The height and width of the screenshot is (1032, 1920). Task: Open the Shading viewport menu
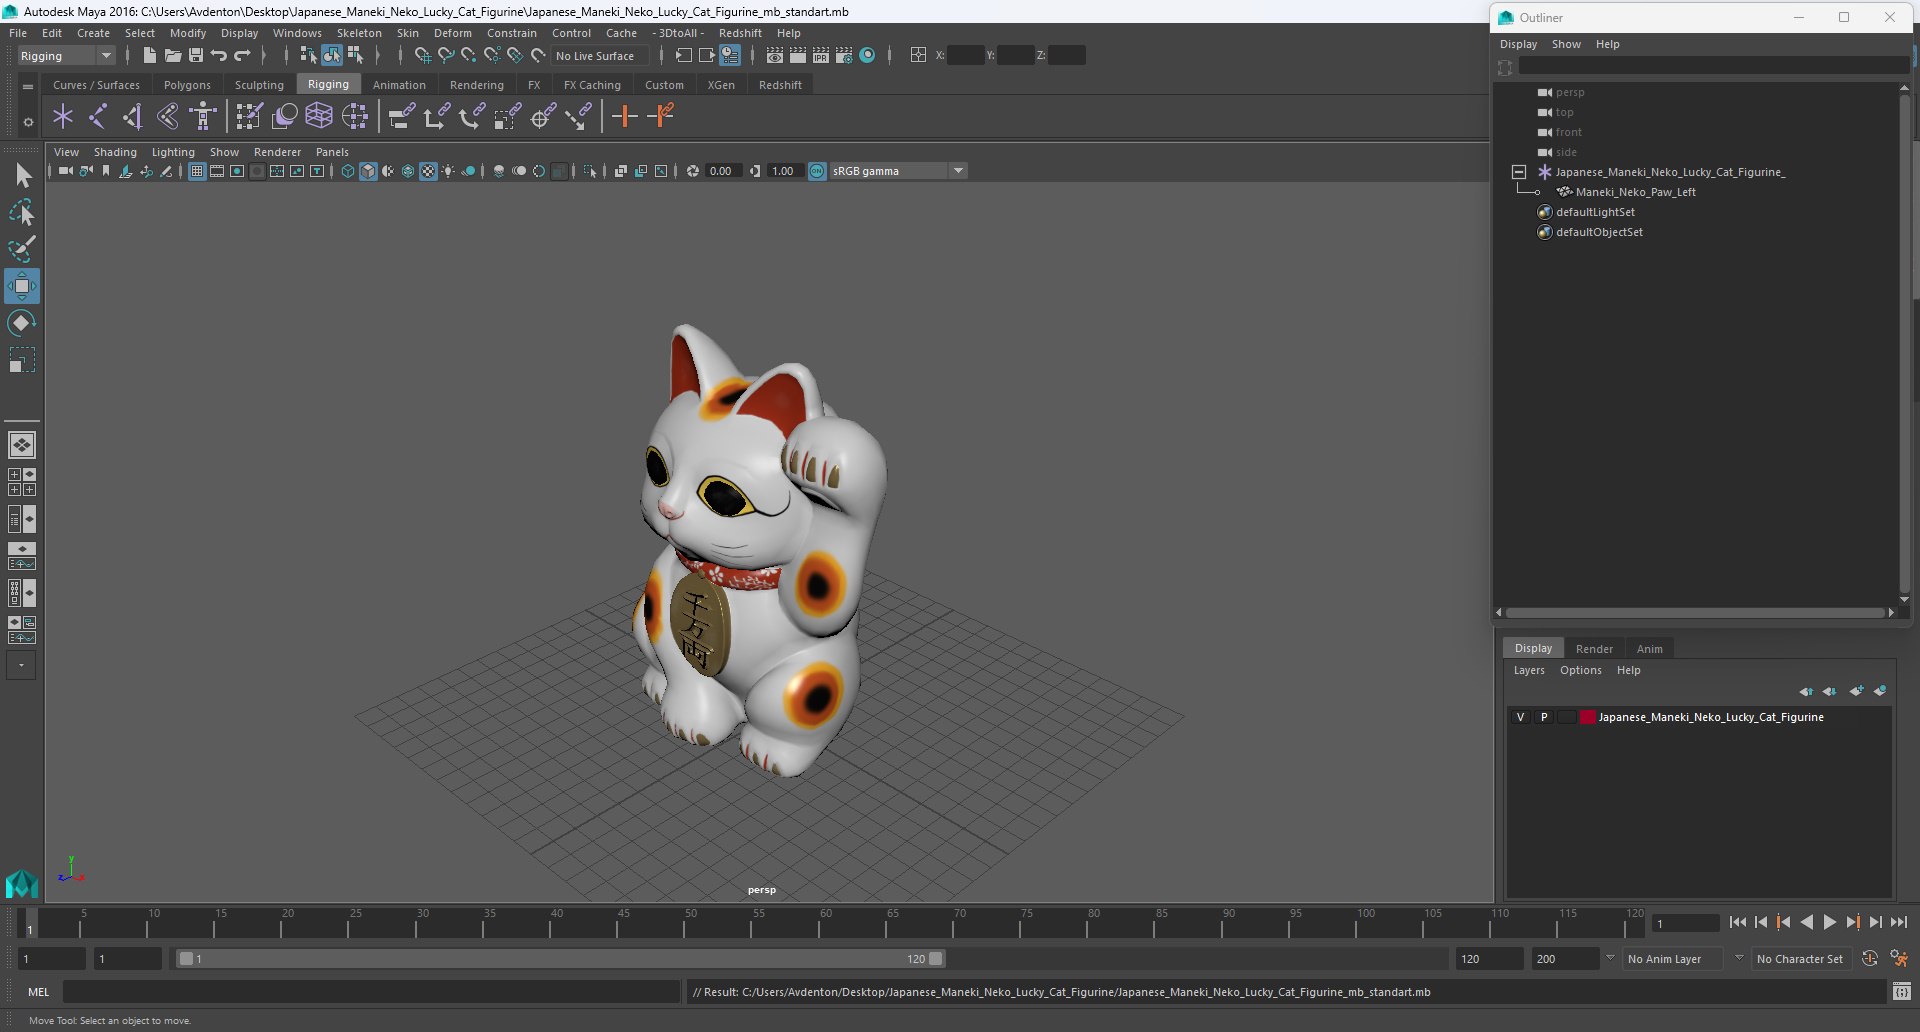pyautogui.click(x=115, y=152)
